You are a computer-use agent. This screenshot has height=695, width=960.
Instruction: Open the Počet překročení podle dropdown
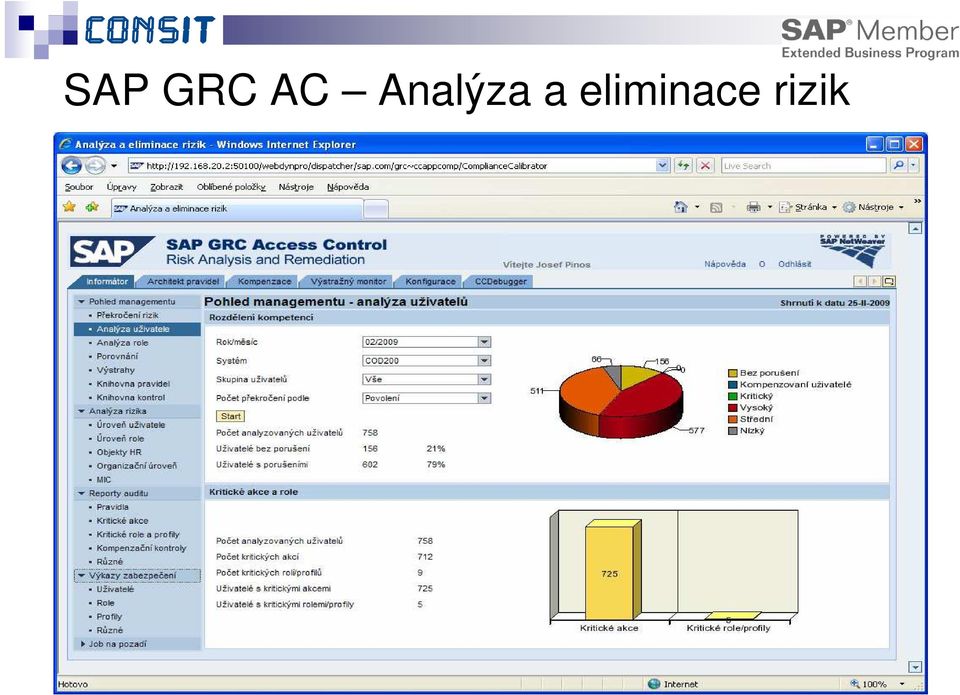click(484, 398)
